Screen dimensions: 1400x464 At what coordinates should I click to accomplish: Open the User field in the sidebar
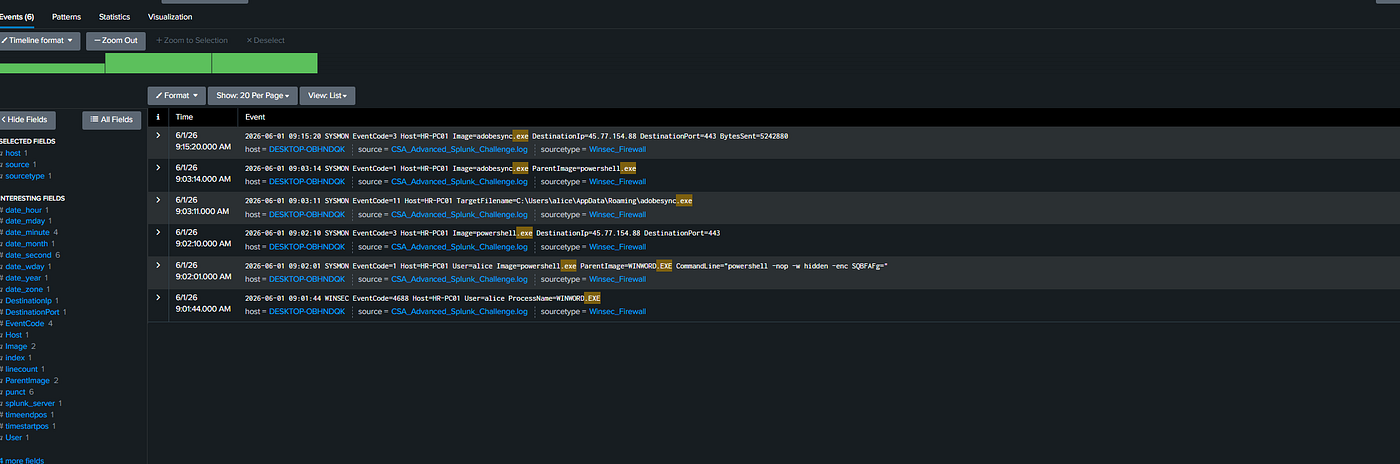[16, 437]
